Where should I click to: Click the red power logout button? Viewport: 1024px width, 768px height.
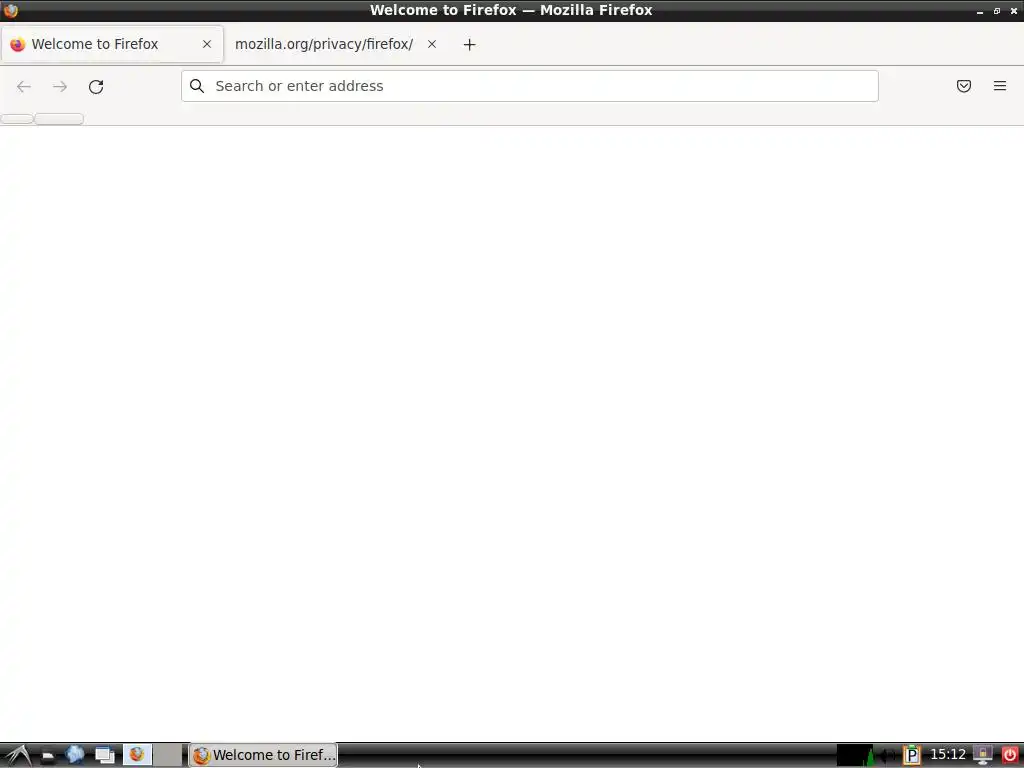(1010, 756)
